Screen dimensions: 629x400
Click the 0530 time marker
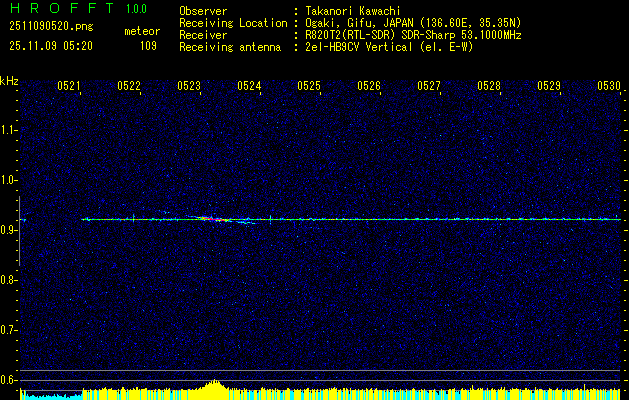[609, 87]
